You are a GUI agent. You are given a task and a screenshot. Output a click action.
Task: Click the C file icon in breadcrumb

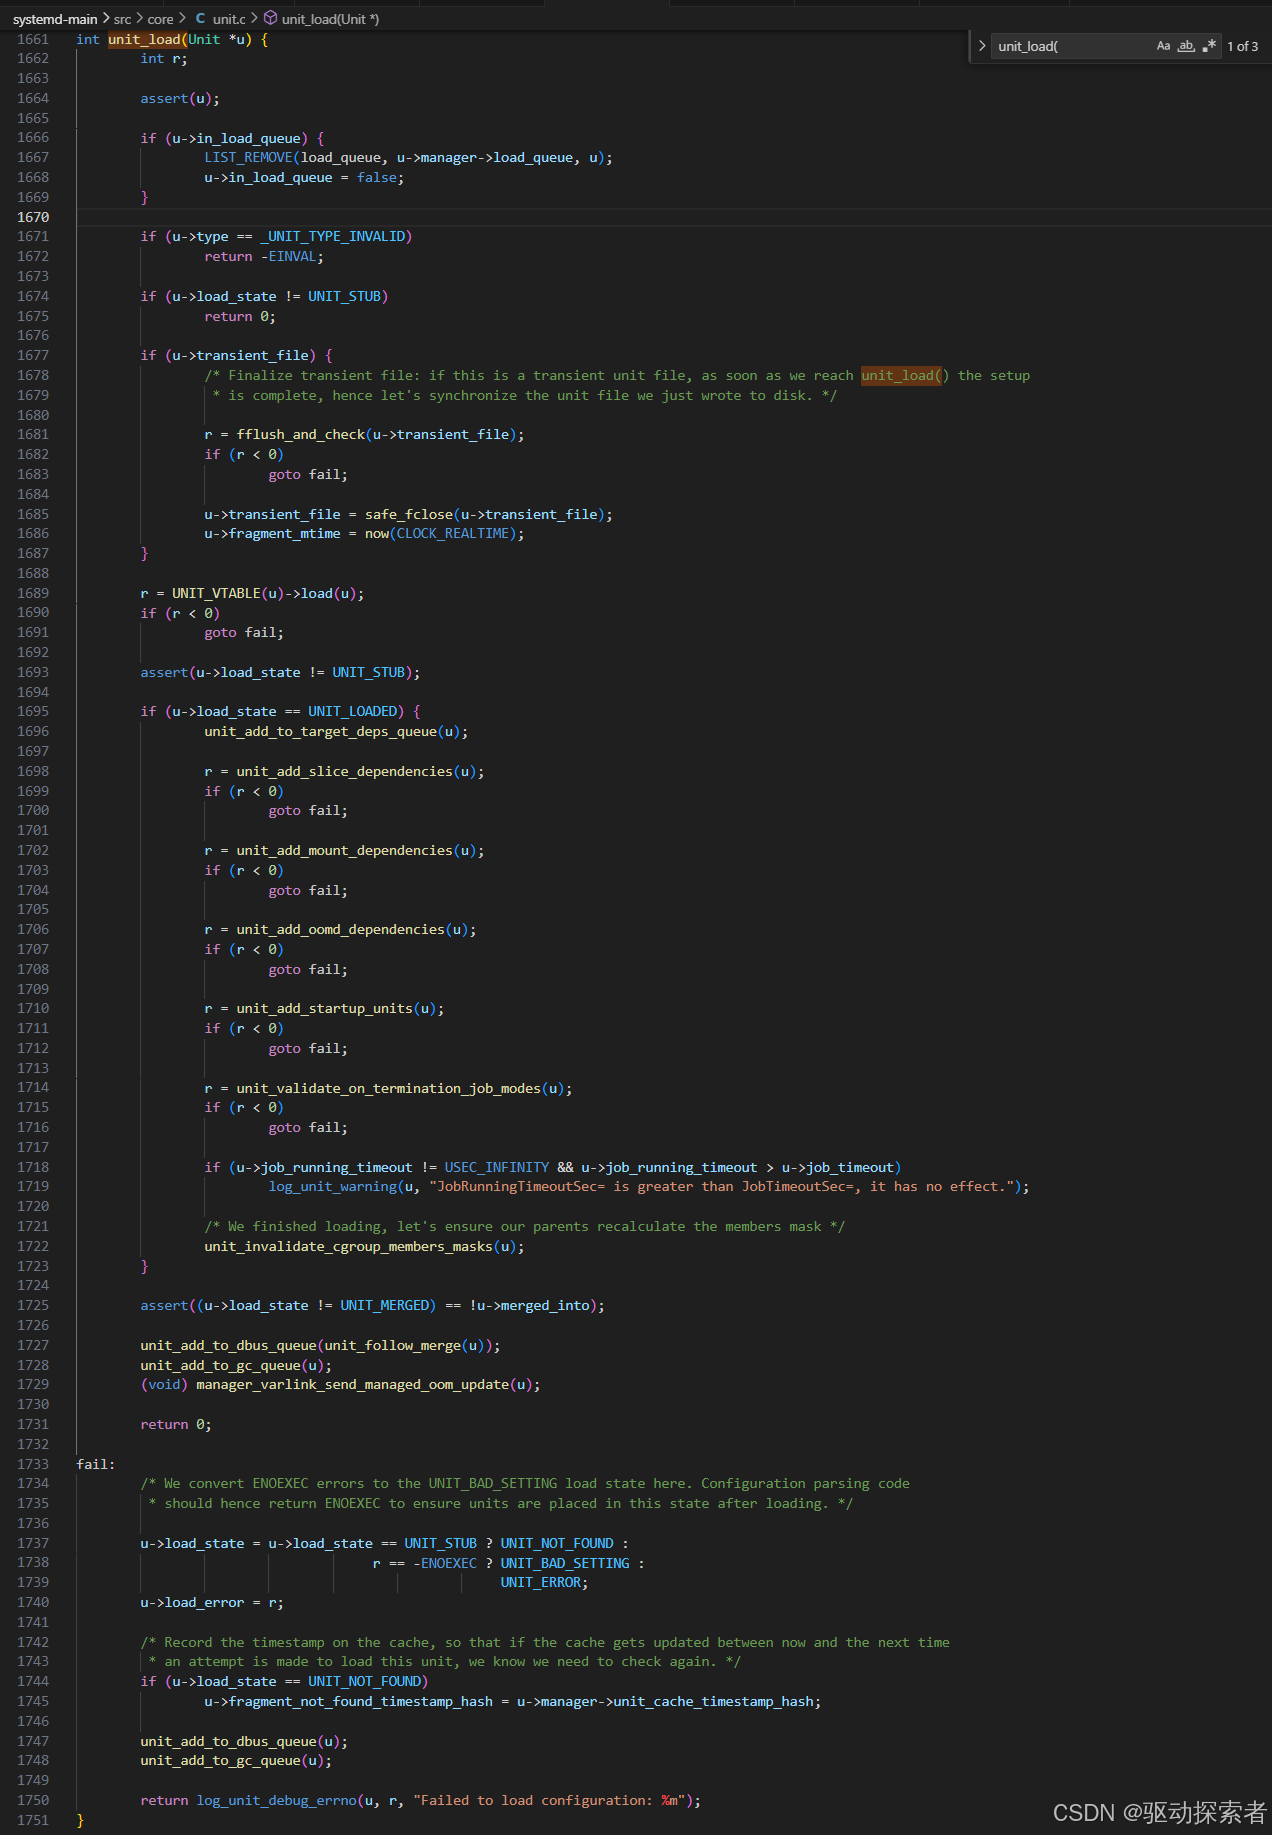tap(201, 19)
